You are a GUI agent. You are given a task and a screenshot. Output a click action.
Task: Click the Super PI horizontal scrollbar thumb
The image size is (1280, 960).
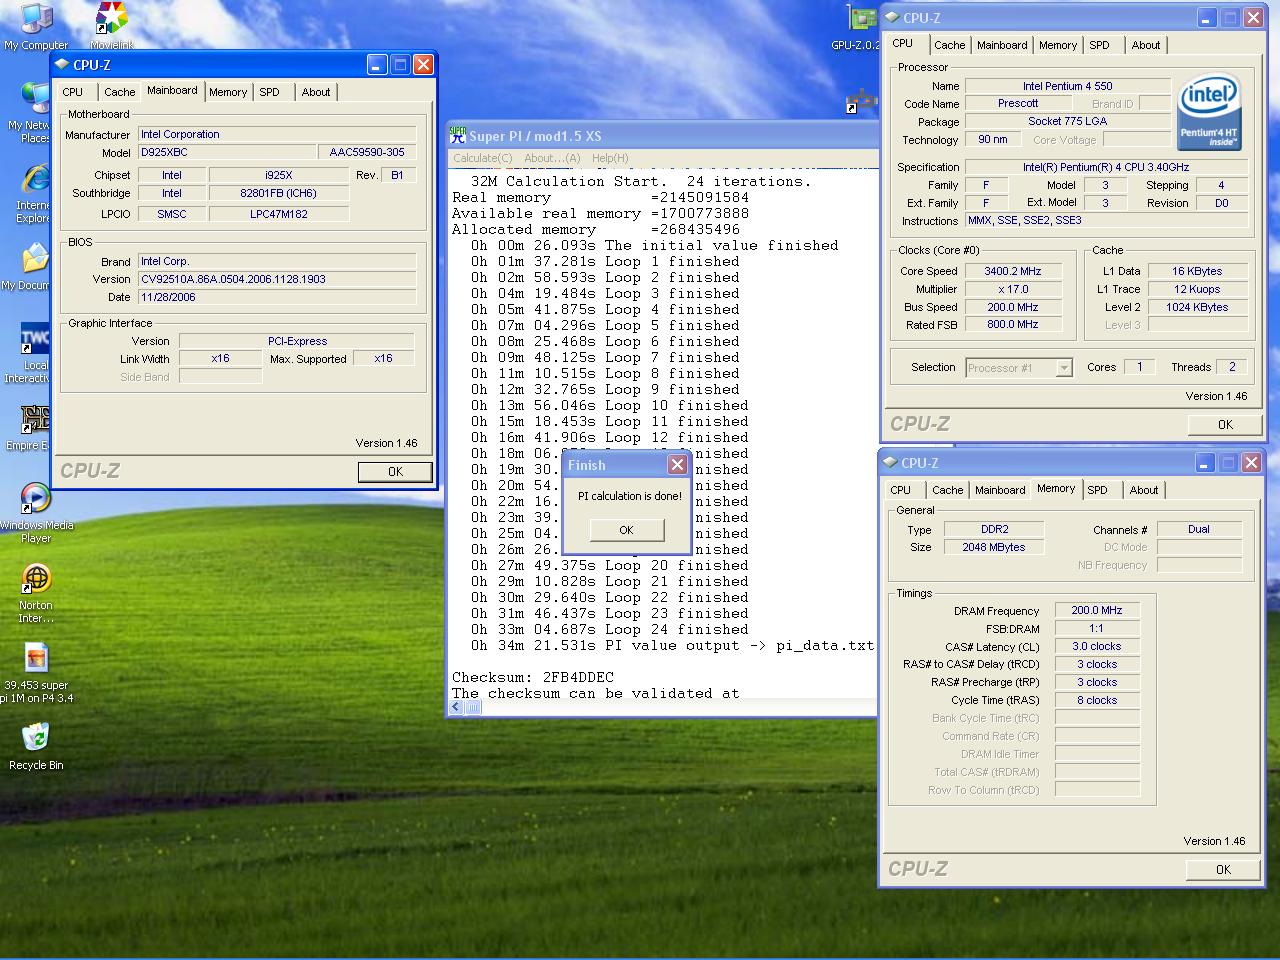[473, 707]
